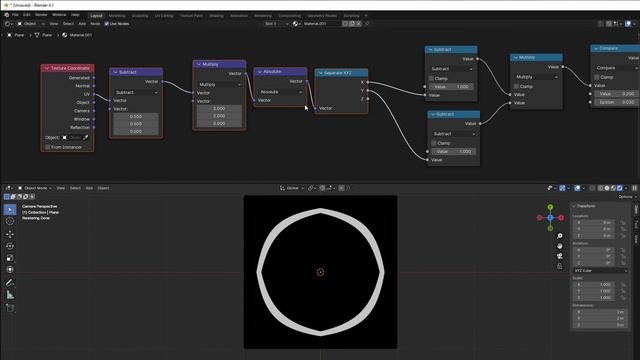Click the zoom magnifier viewport icon

point(560,236)
